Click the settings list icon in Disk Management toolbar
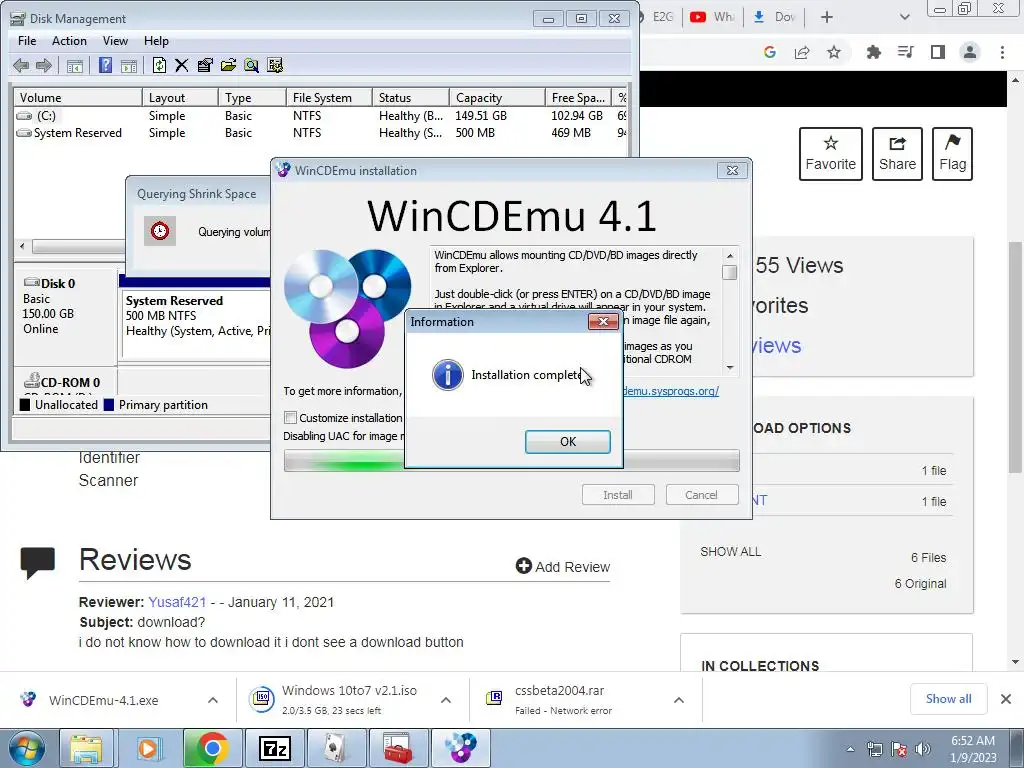The image size is (1024, 768). [275, 65]
